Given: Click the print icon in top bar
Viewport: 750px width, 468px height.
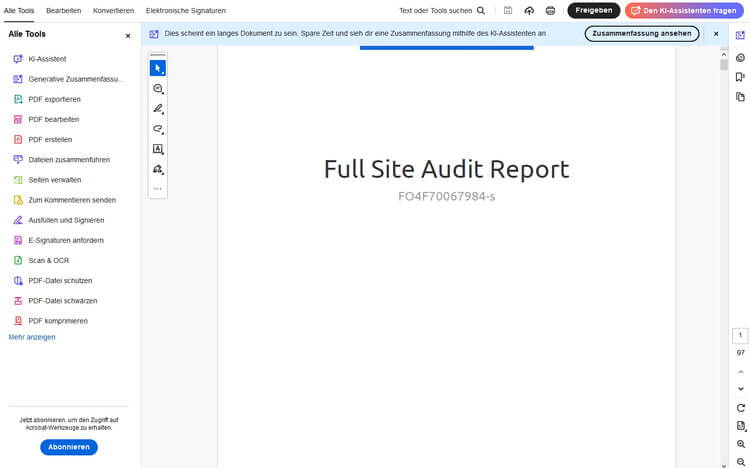Looking at the screenshot, I should (551, 11).
